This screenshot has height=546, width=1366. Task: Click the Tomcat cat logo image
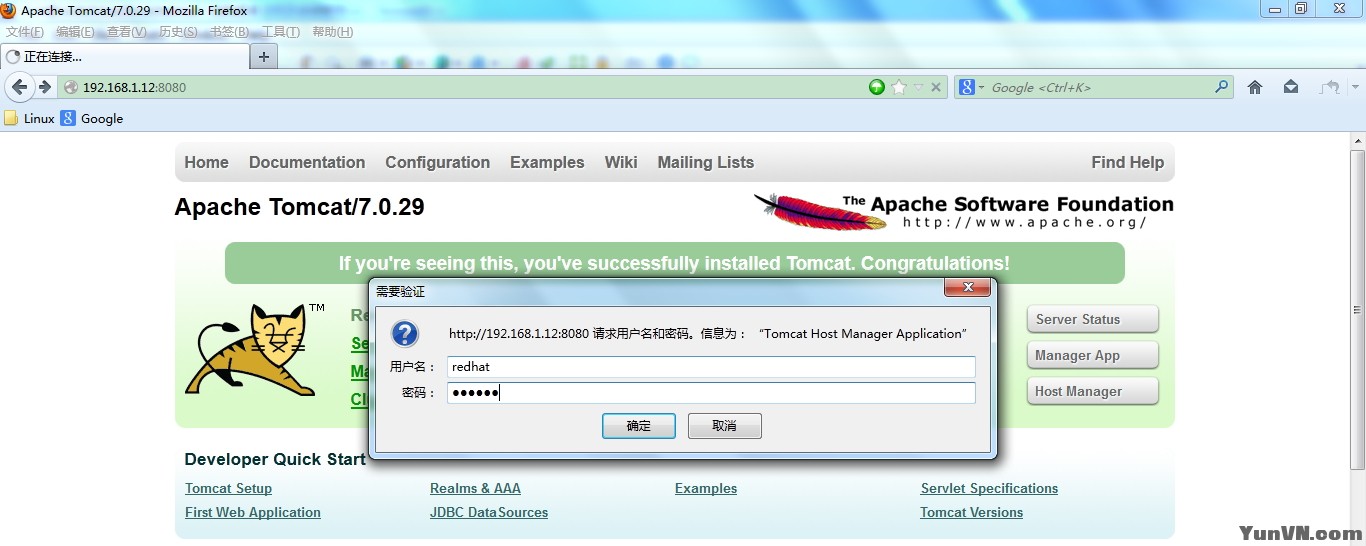(x=255, y=350)
